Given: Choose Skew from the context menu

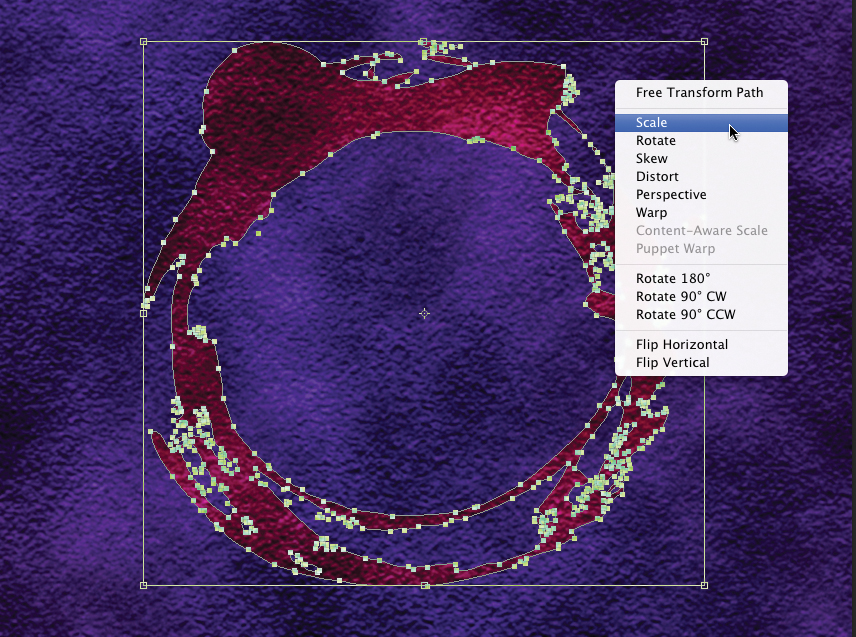Looking at the screenshot, I should 651,159.
